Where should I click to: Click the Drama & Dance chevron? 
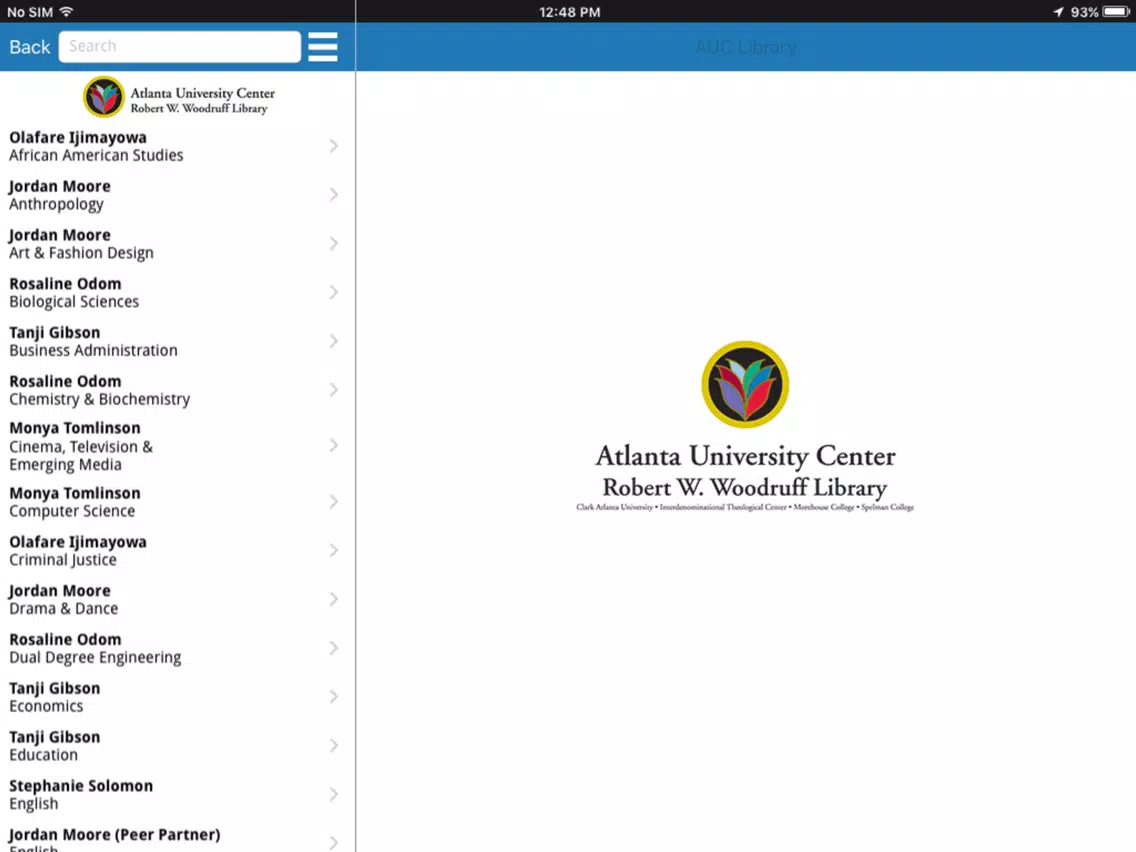click(x=333, y=599)
